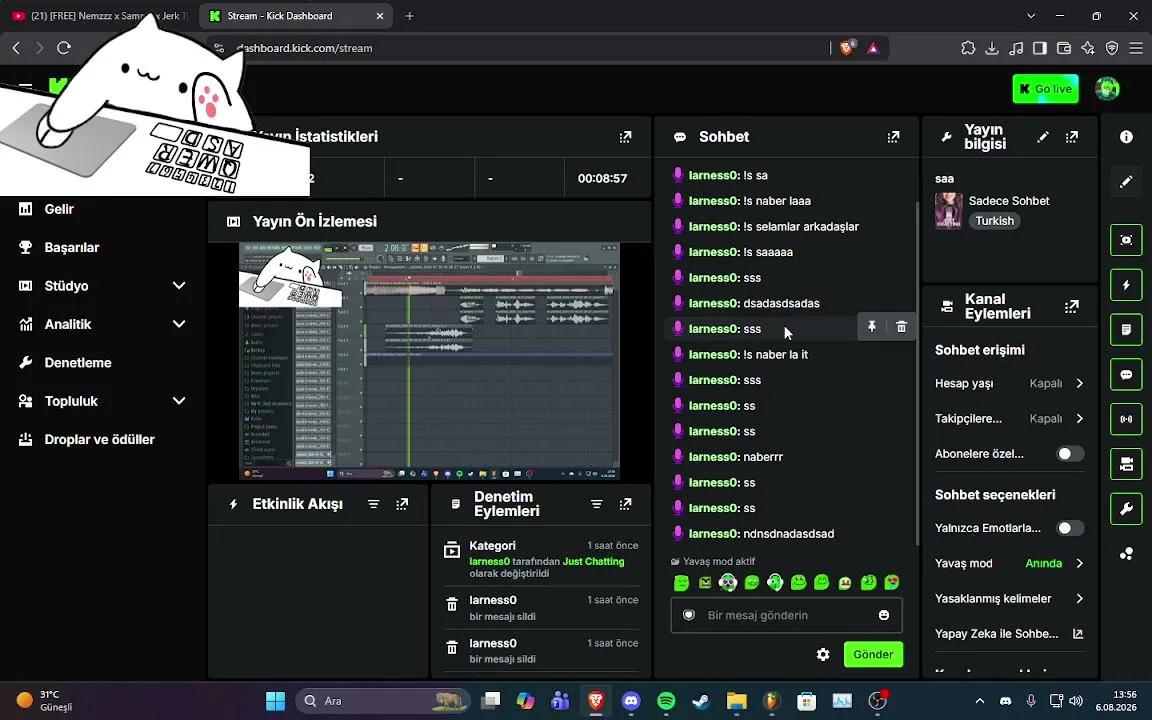Click the broadcast signal icon in right sidebar
Viewport: 1152px width, 720px height.
click(1126, 420)
